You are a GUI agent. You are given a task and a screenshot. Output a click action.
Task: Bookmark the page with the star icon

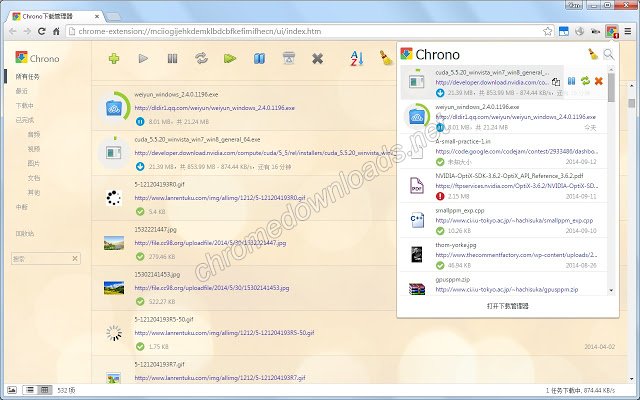click(x=547, y=31)
